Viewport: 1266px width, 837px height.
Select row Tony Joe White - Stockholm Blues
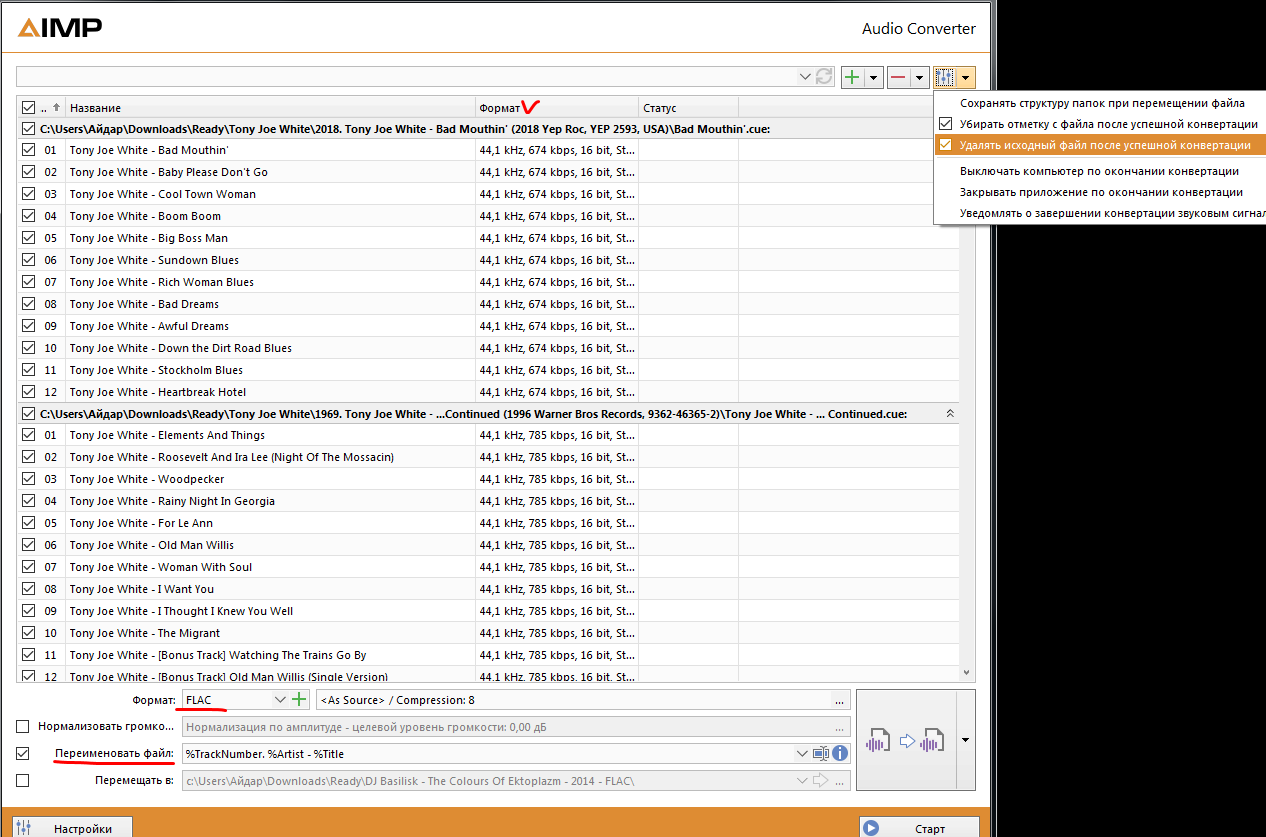(x=487, y=370)
